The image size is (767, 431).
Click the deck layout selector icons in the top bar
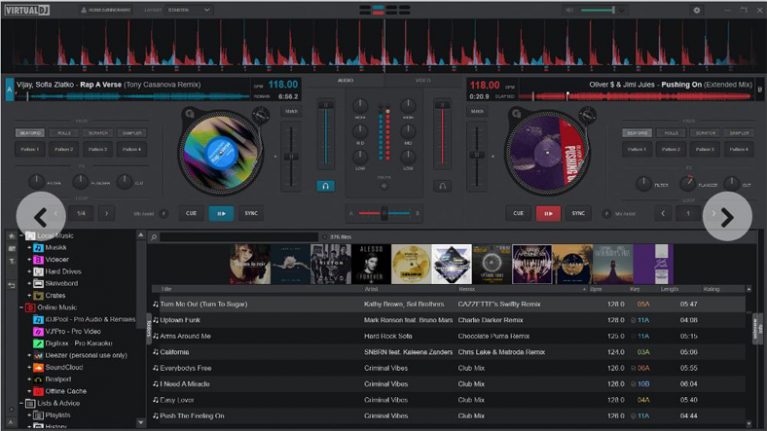point(384,10)
